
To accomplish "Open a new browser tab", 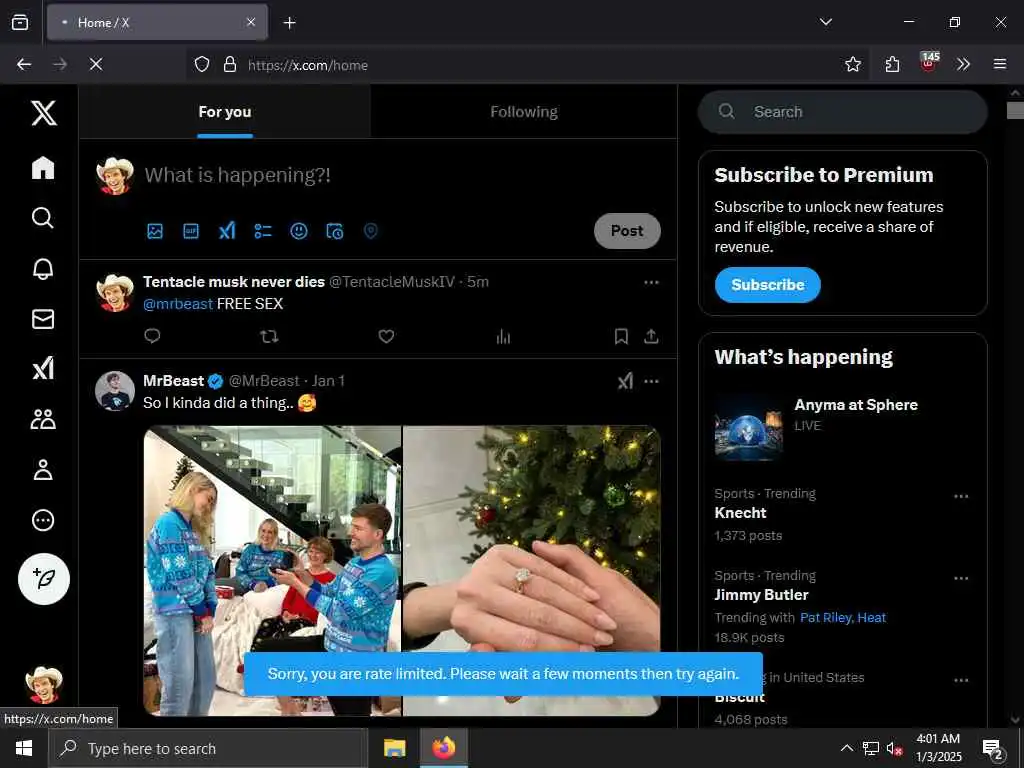I will (289, 23).
